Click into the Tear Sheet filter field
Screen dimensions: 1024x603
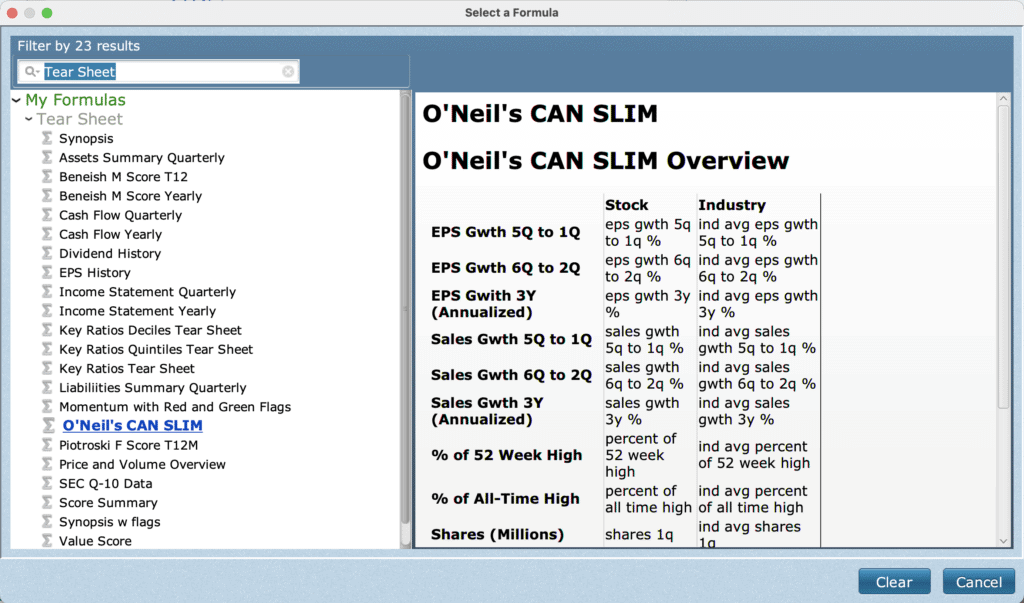[x=158, y=71]
